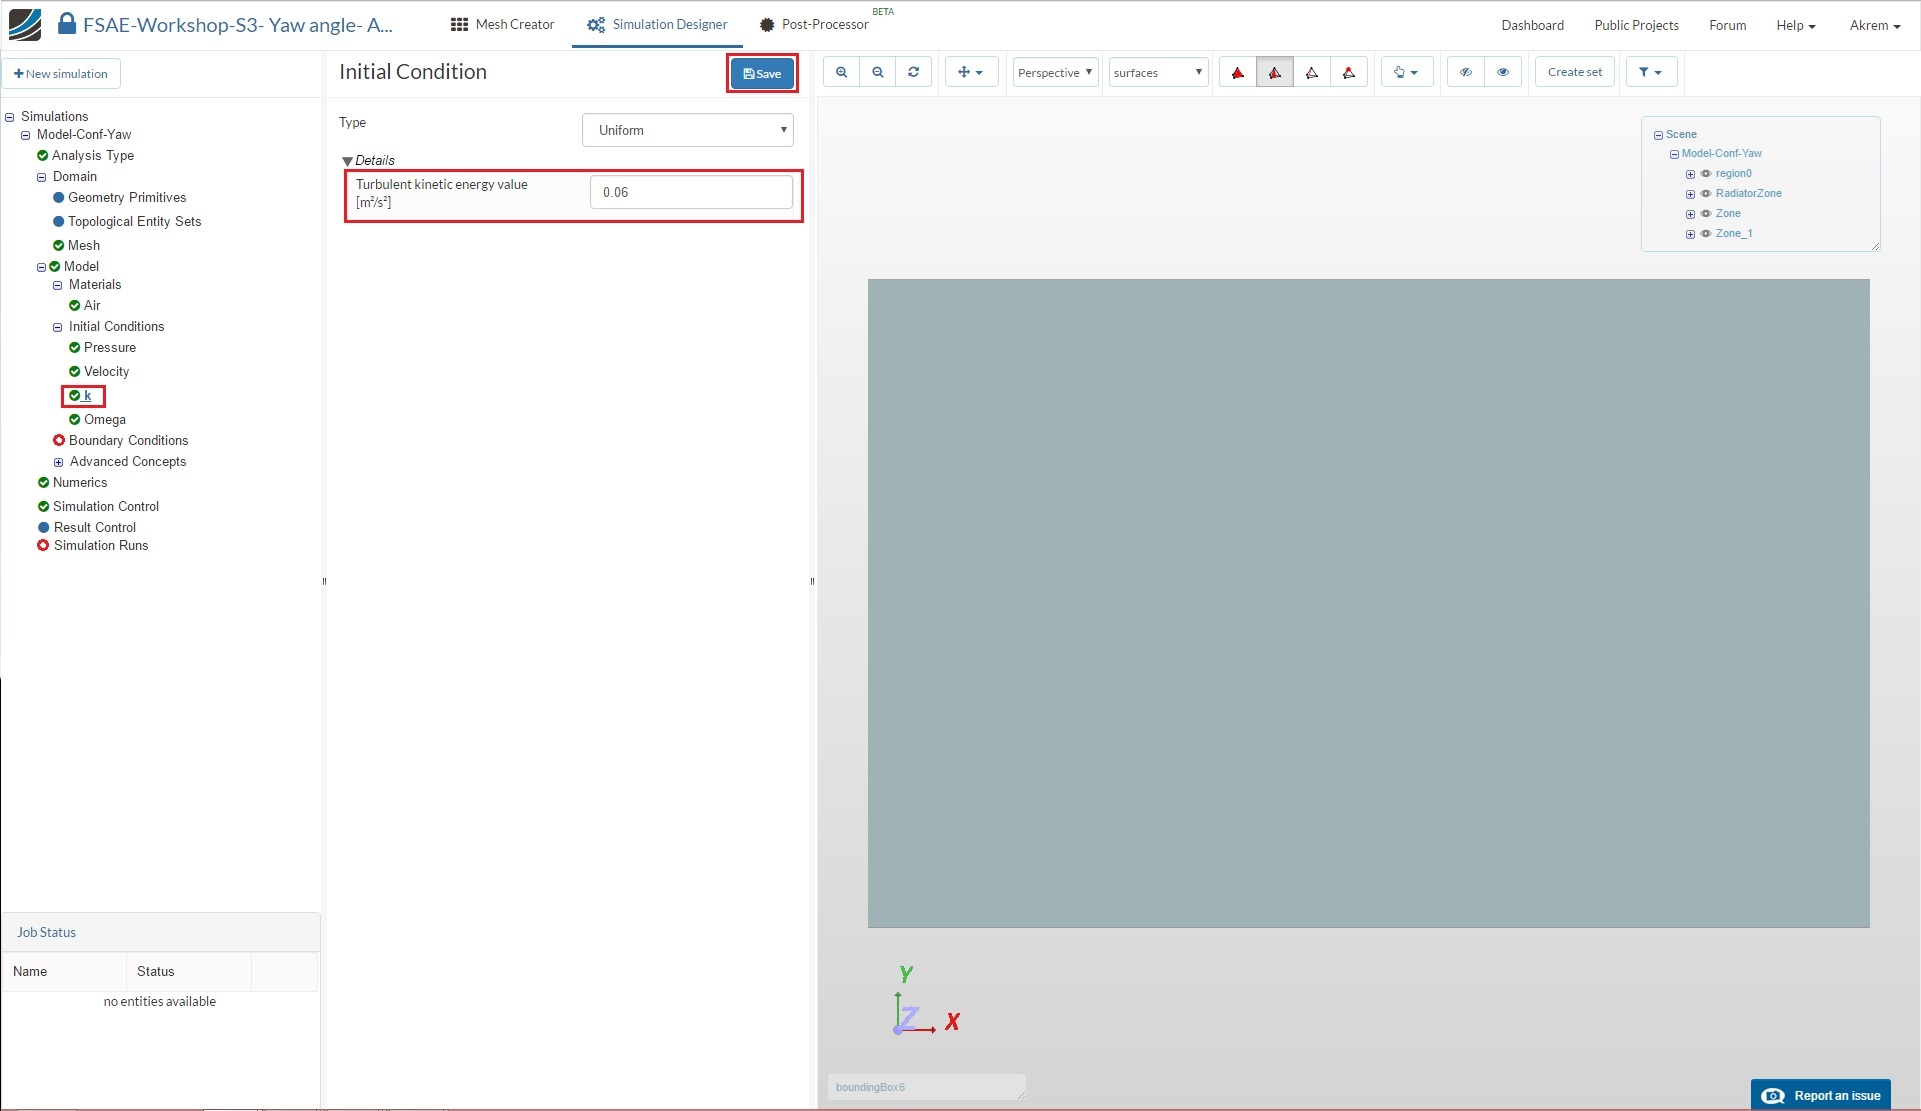Select the solid surface render mode icon
This screenshot has height=1111, width=1921.
coord(1237,72)
